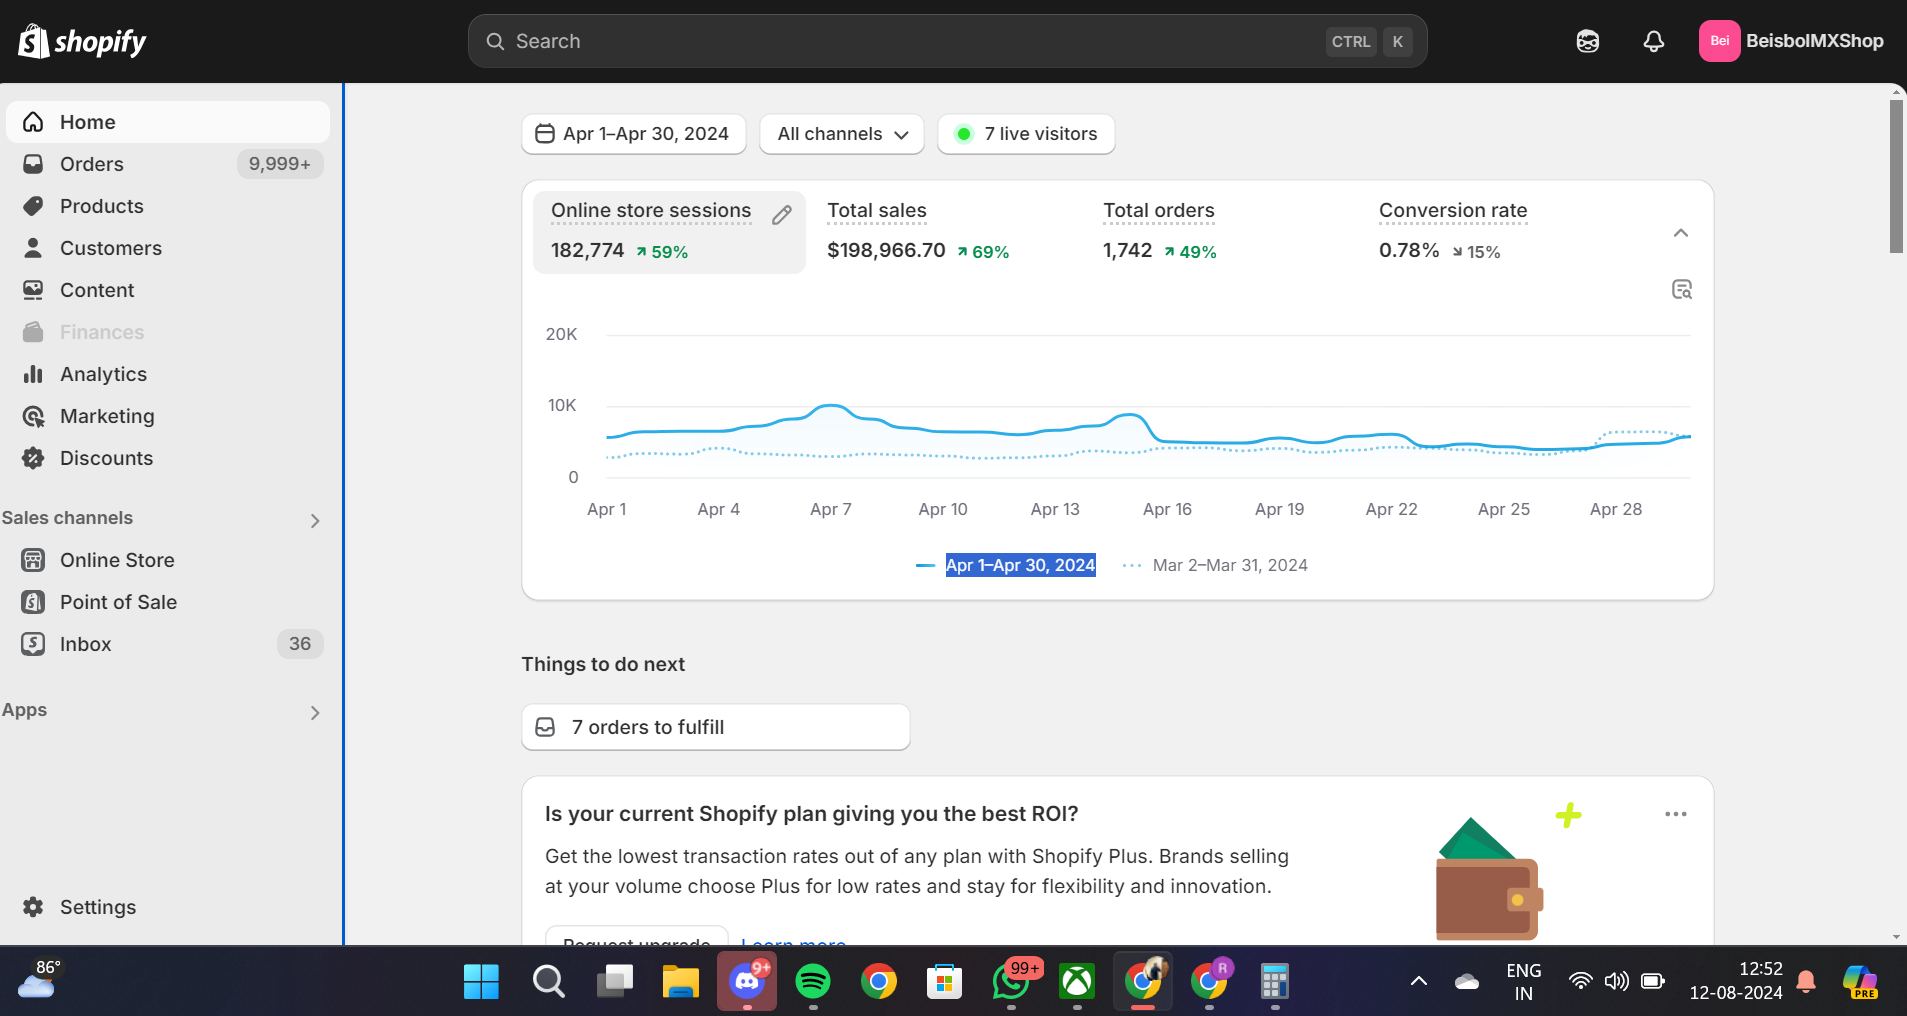Screen dimensions: 1907x1016
Task: Open the view report icon
Action: tap(1682, 289)
